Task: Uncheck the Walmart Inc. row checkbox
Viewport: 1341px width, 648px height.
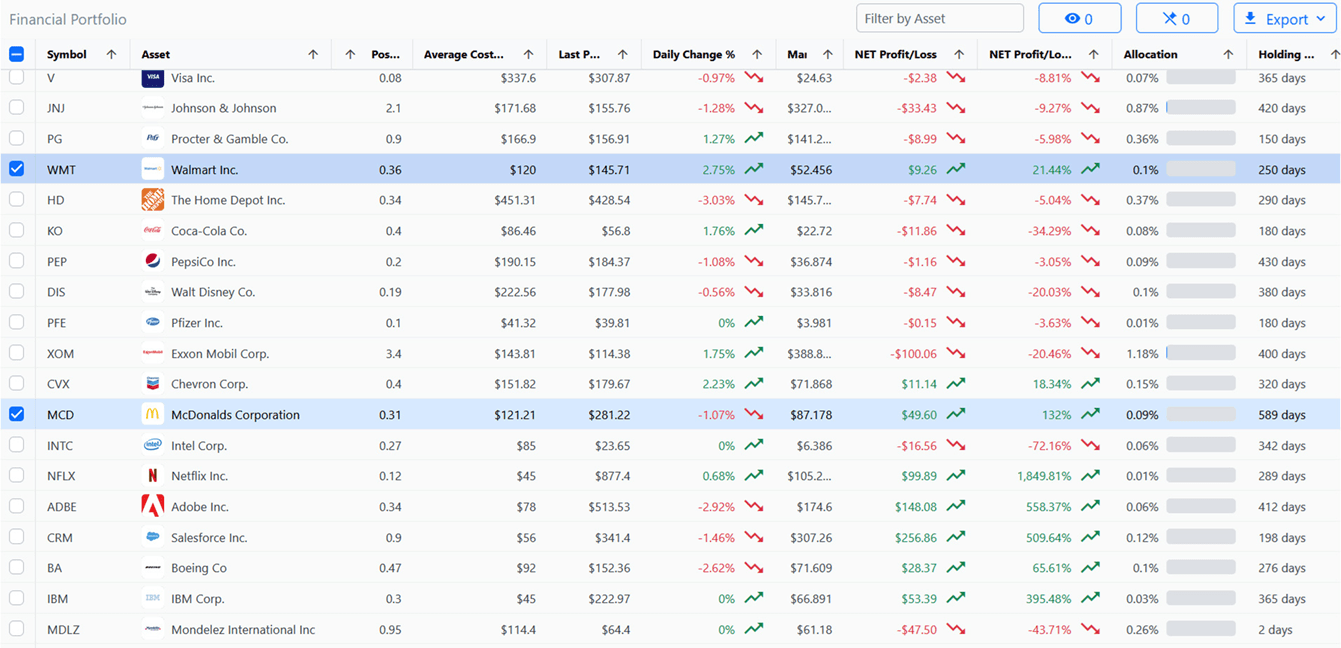Action: tap(16, 169)
